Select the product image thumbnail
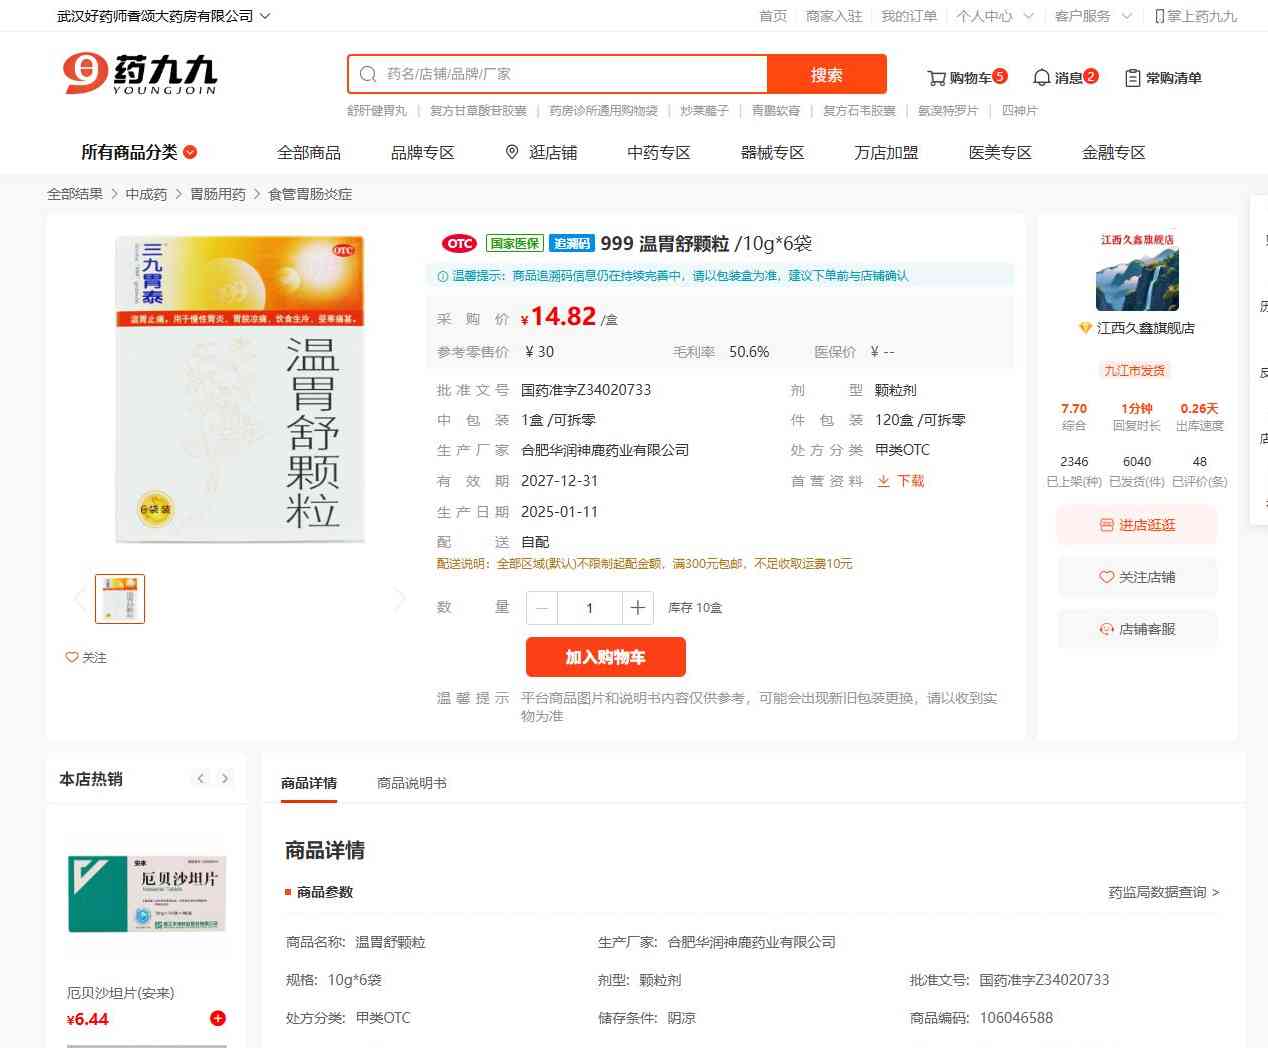1268x1048 pixels. click(x=120, y=599)
